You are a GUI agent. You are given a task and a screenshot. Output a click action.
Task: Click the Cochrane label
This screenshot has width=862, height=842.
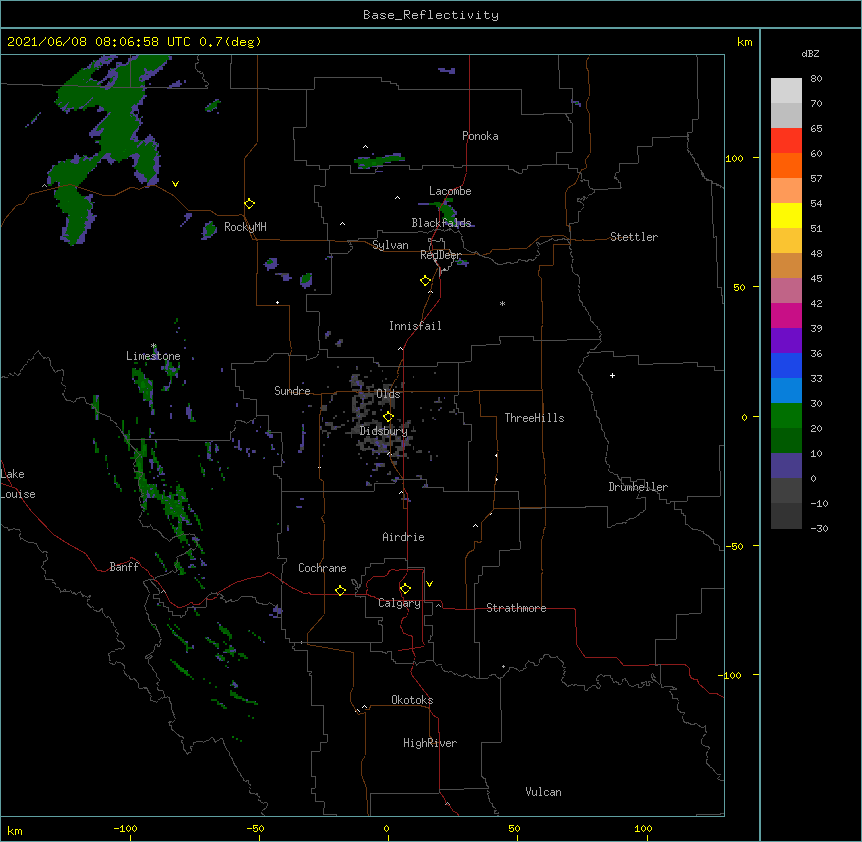[x=322, y=568]
